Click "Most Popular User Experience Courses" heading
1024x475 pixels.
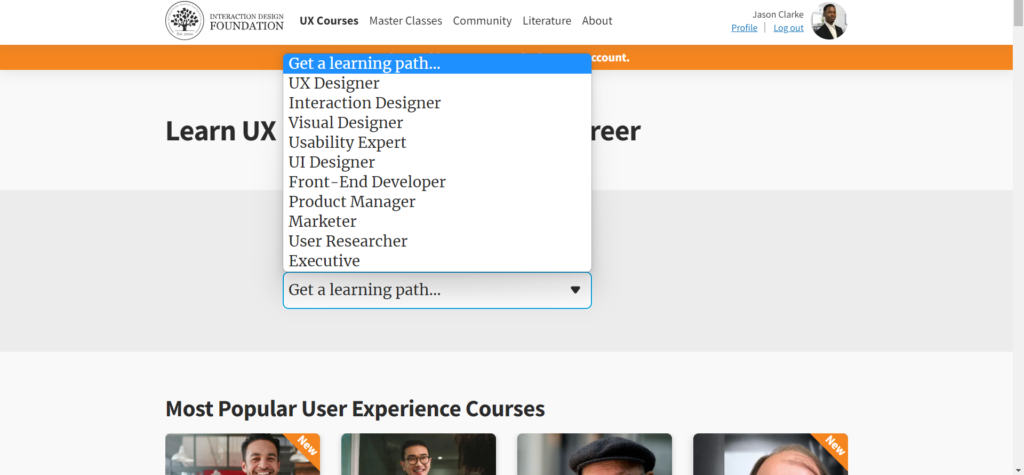tap(355, 408)
